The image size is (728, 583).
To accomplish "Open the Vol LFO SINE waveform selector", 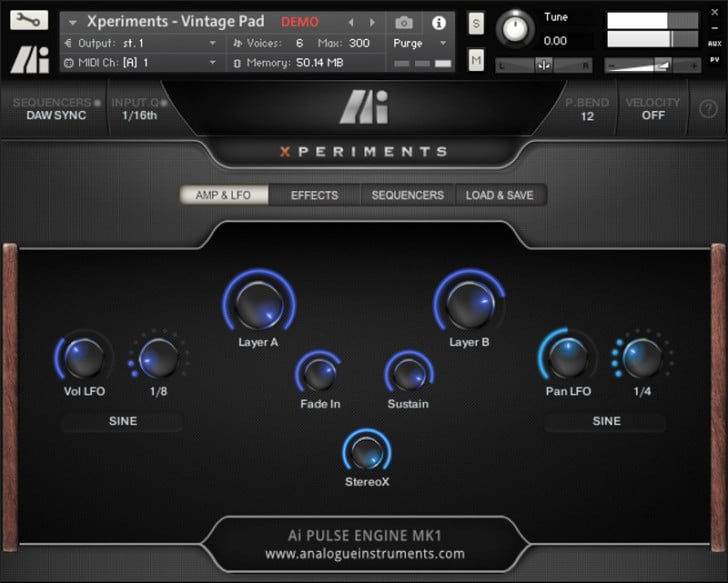I will [x=122, y=421].
